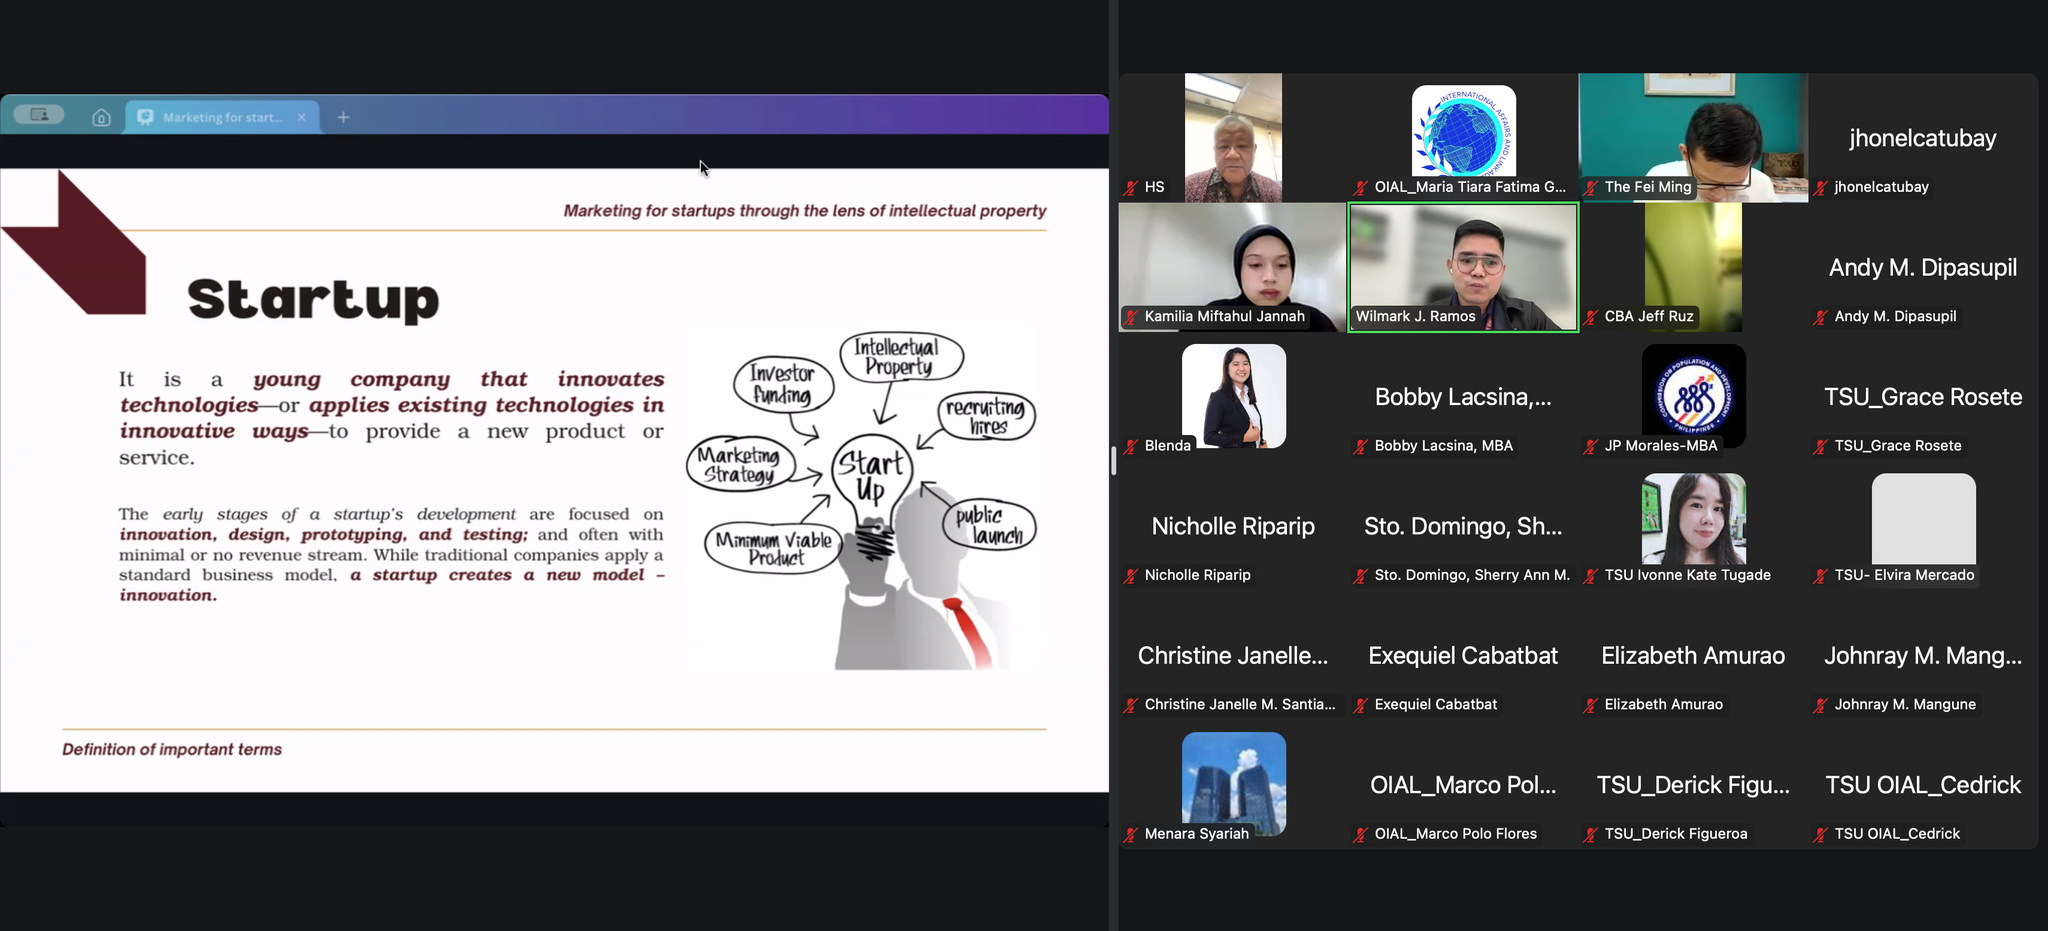Click muted mic icon for OIAL_Marco Polo Flores
The width and height of the screenshot is (2048, 931).
coord(1361,834)
